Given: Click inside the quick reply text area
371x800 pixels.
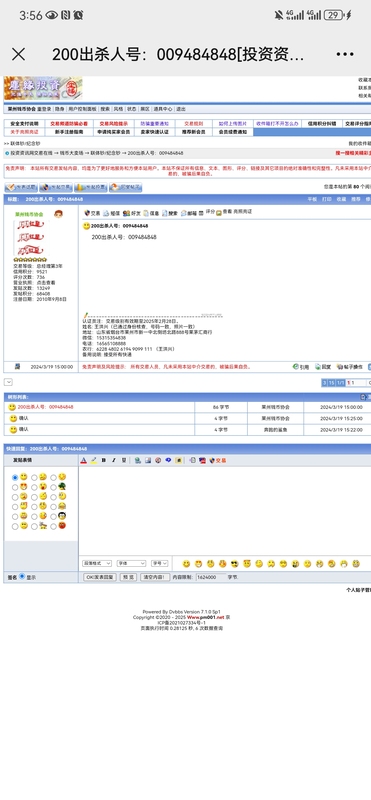Looking at the screenshot, I should click(225, 510).
